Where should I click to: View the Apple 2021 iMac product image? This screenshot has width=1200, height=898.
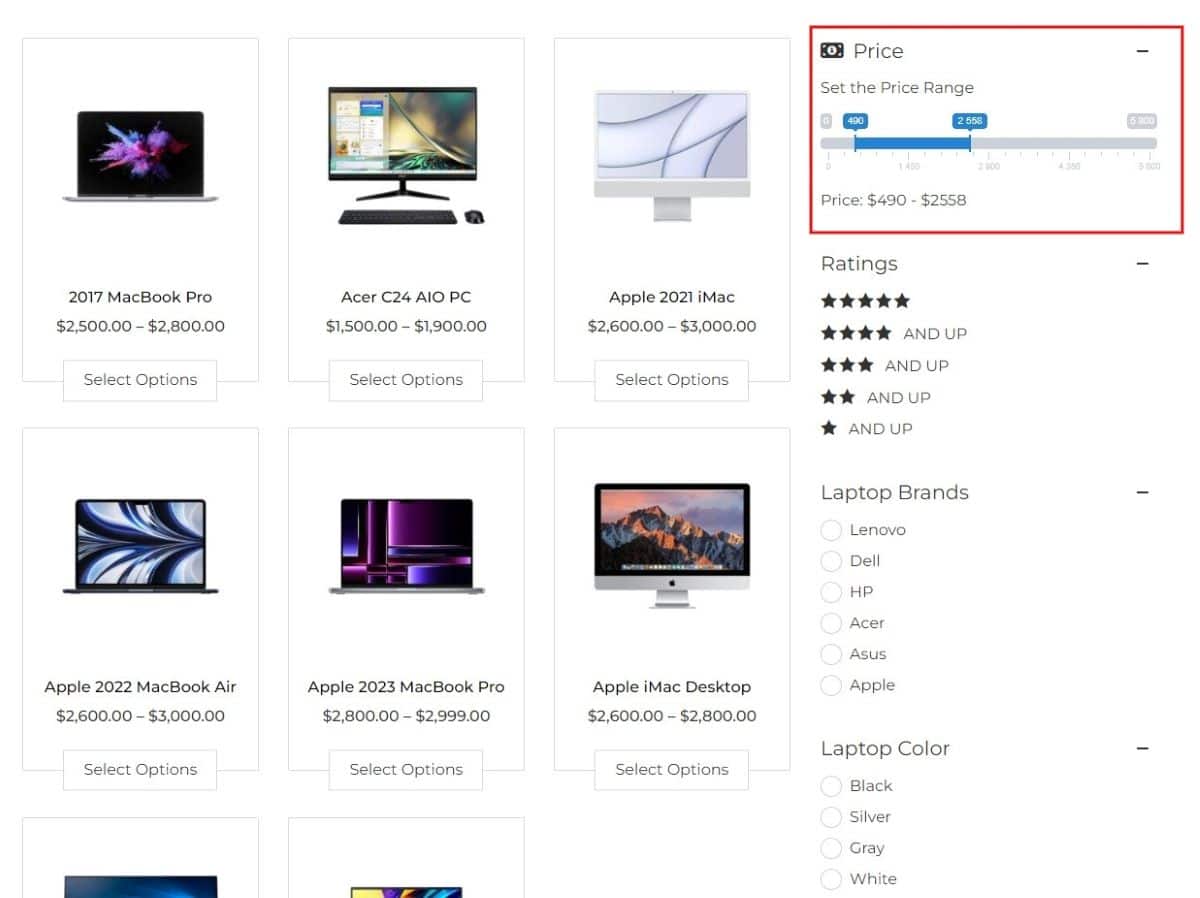672,155
